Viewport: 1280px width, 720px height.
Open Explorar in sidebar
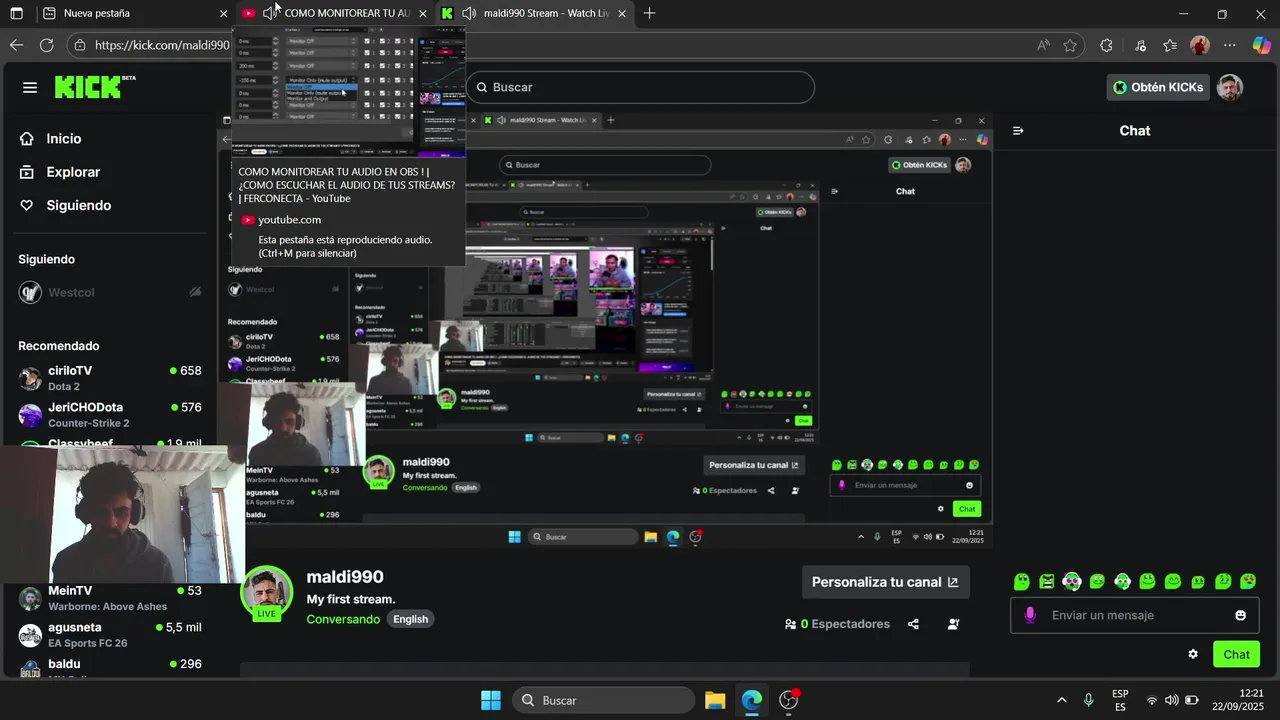click(x=73, y=172)
